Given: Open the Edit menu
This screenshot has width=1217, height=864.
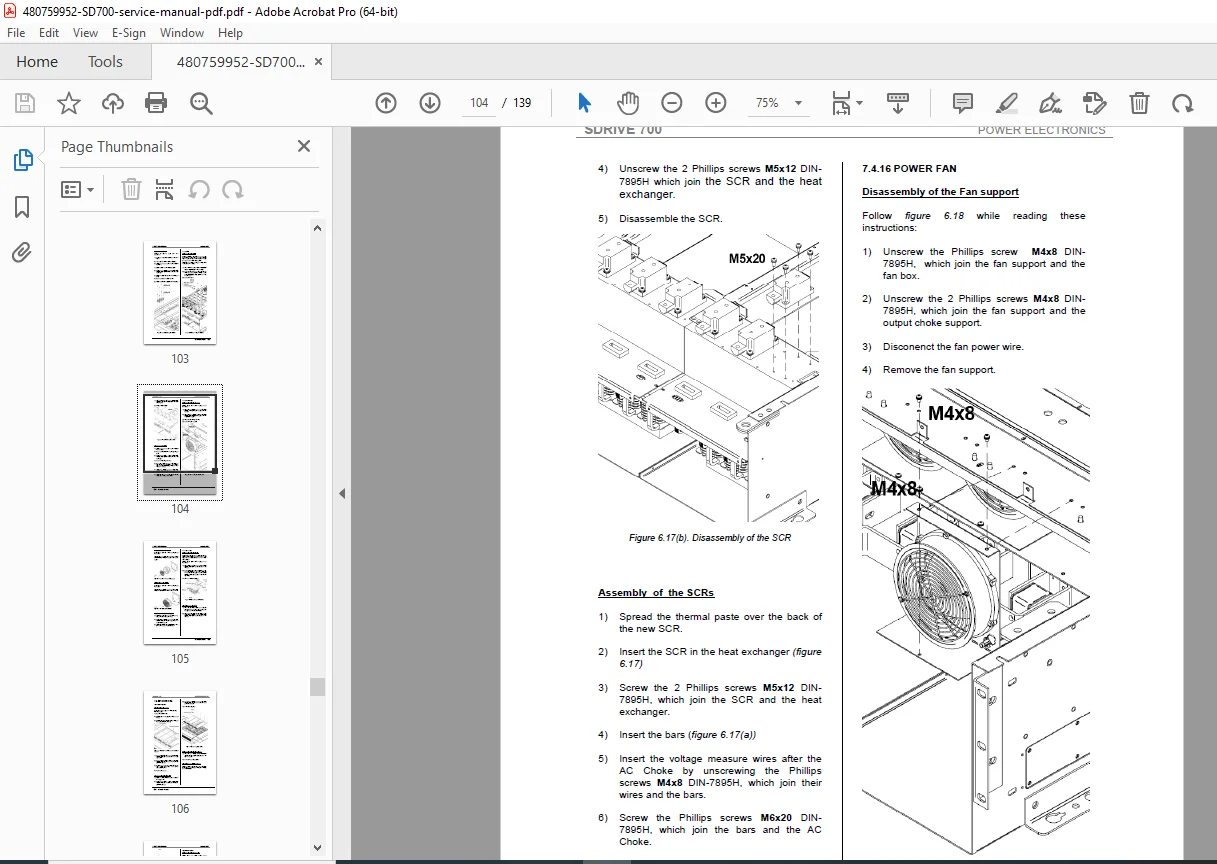Looking at the screenshot, I should pyautogui.click(x=49, y=33).
